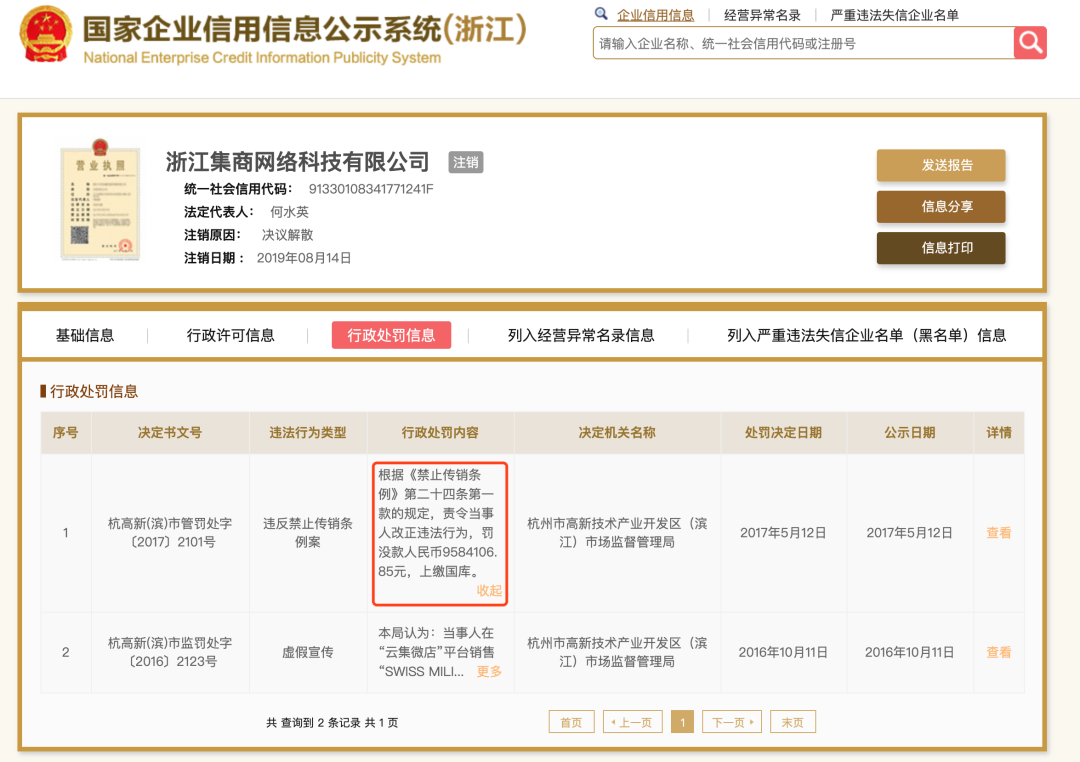1080x762 pixels.
Task: Jump to the last page 末页
Action: [792, 722]
